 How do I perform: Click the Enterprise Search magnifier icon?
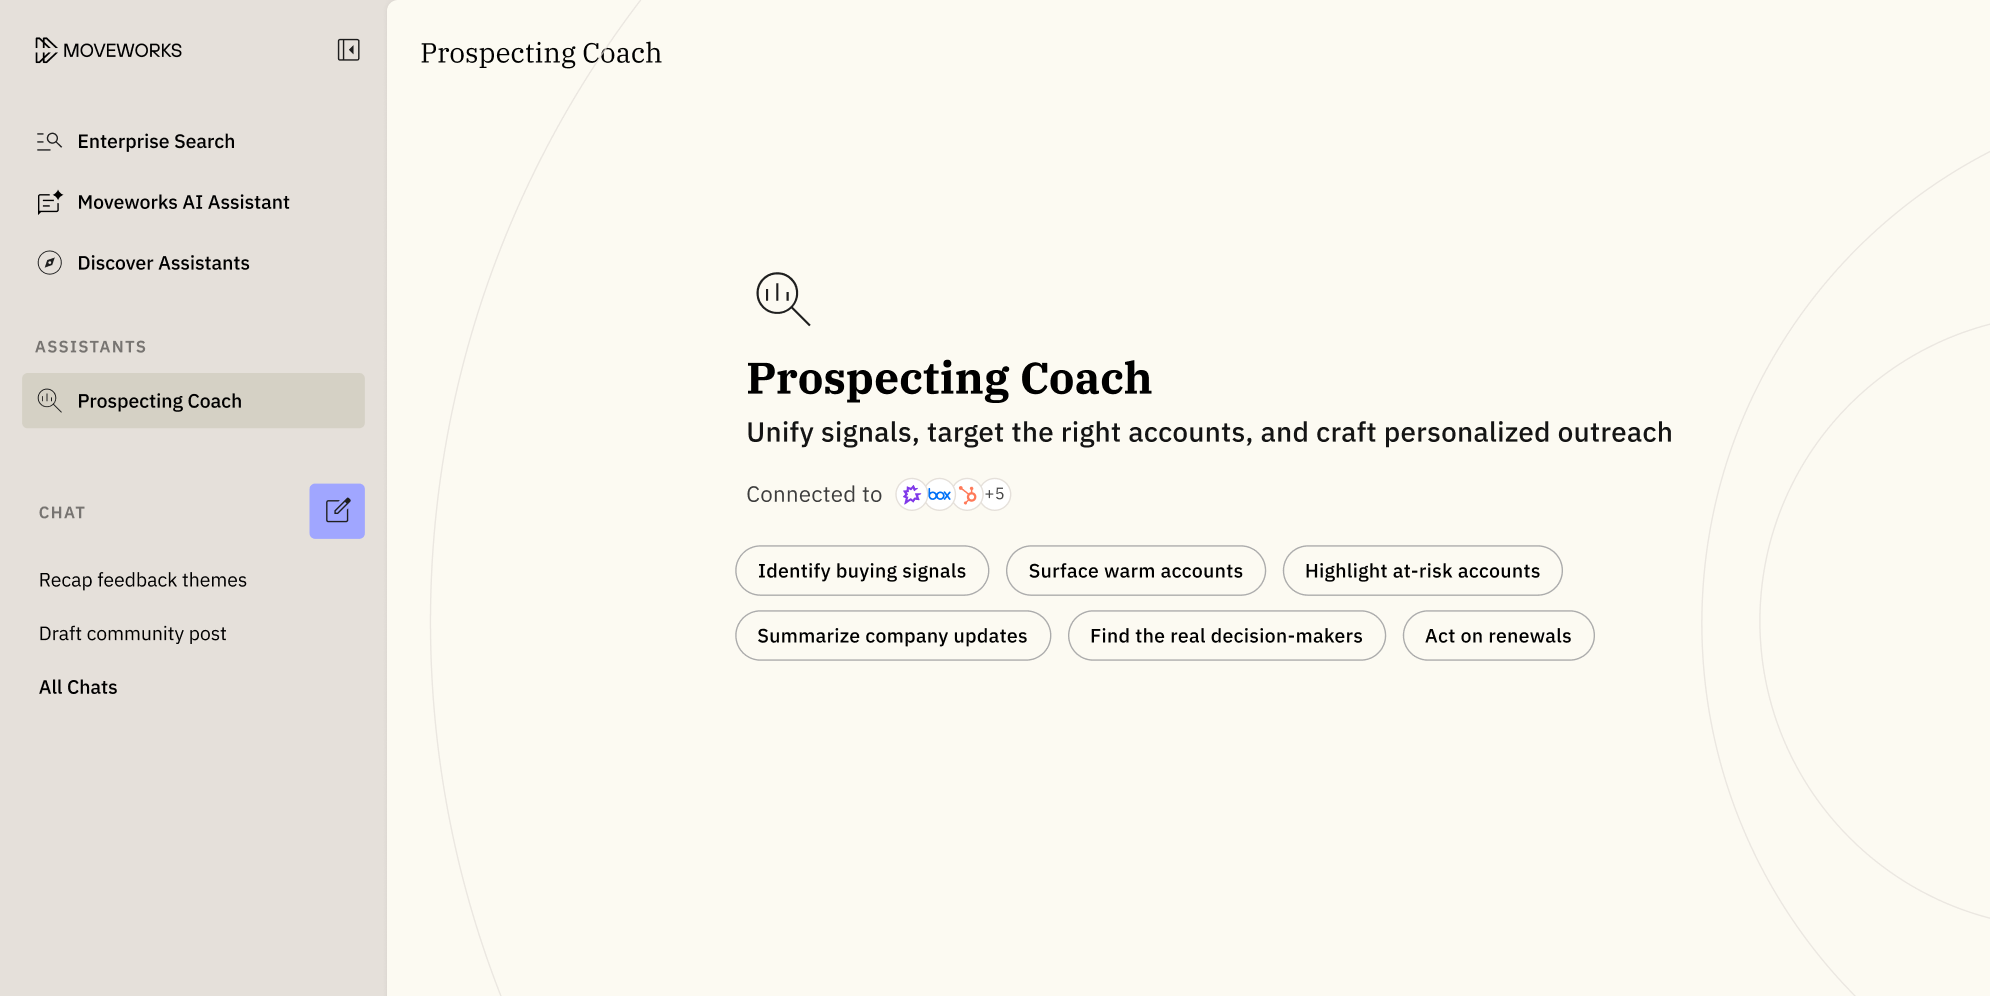pos(49,141)
